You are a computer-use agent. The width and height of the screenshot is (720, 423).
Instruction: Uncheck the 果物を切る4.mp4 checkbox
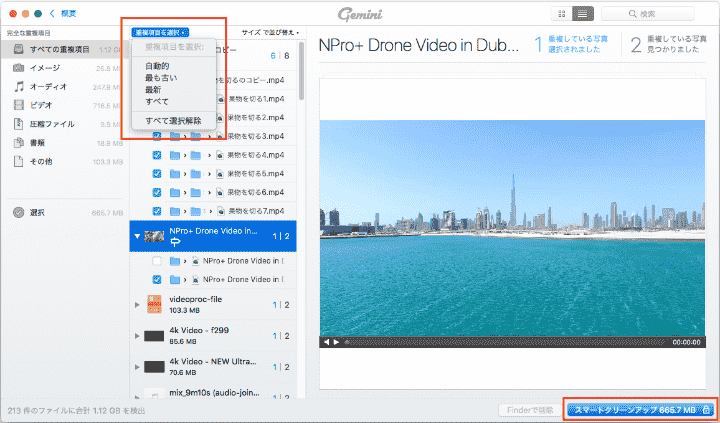point(157,156)
